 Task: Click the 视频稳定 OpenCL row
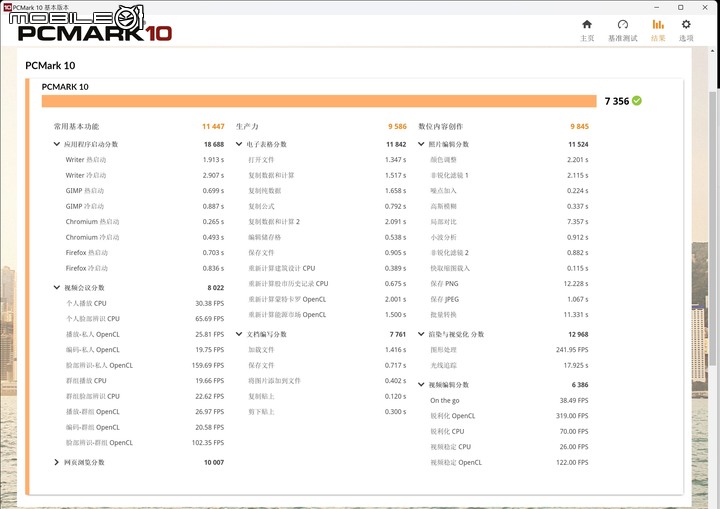[x=509, y=463]
